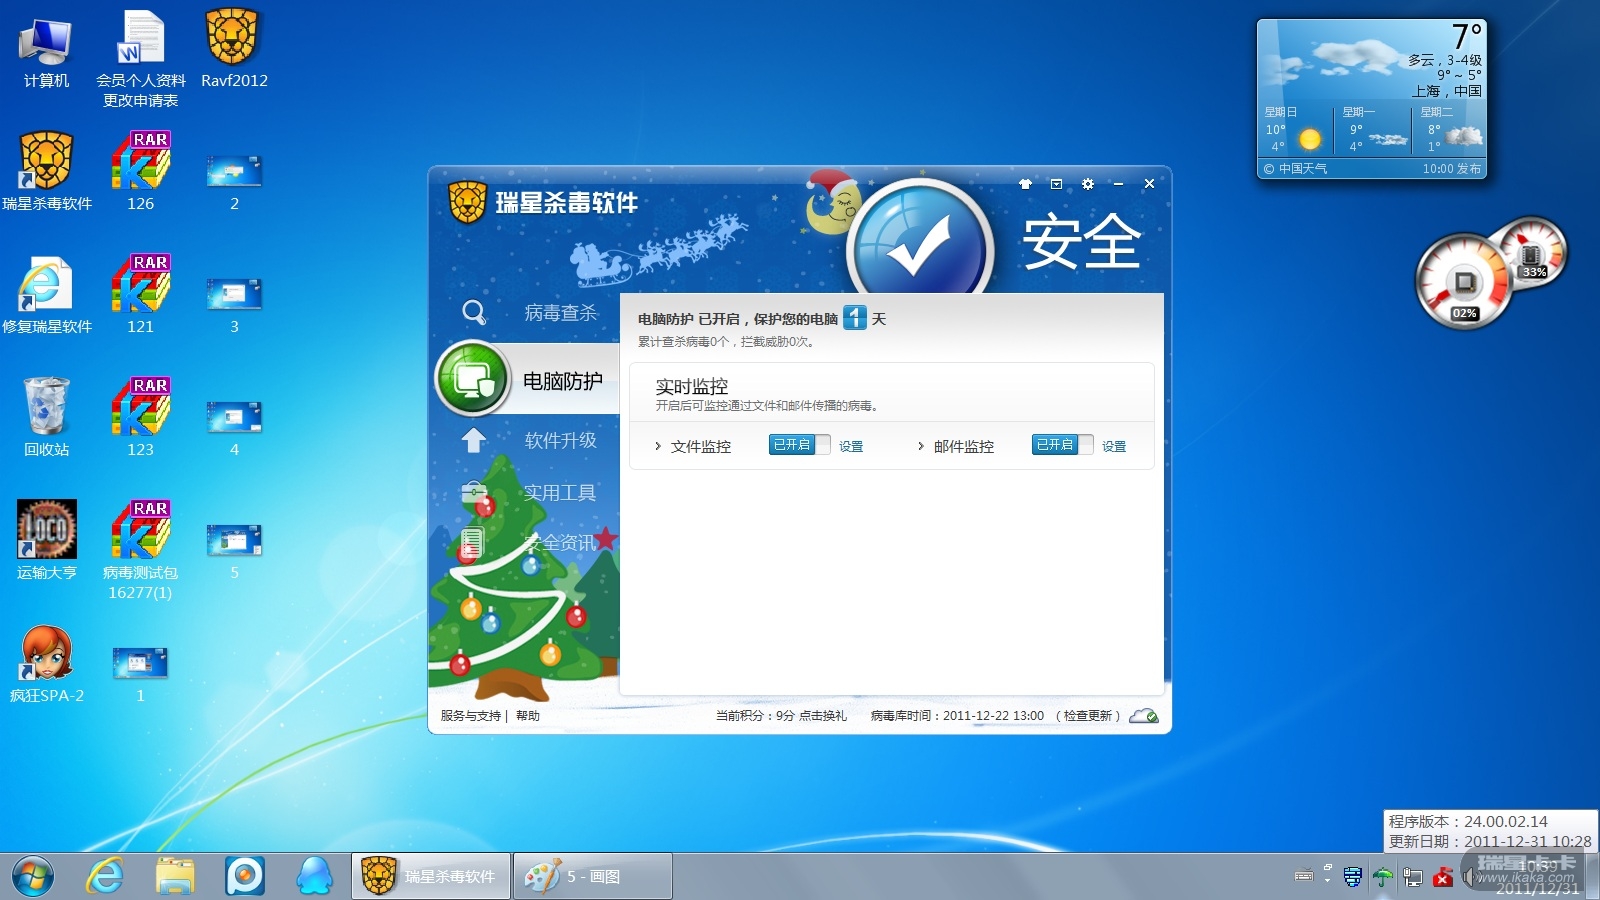Click the up-arrow icon beside 软件升级
This screenshot has height=900, width=1600.
click(x=474, y=440)
